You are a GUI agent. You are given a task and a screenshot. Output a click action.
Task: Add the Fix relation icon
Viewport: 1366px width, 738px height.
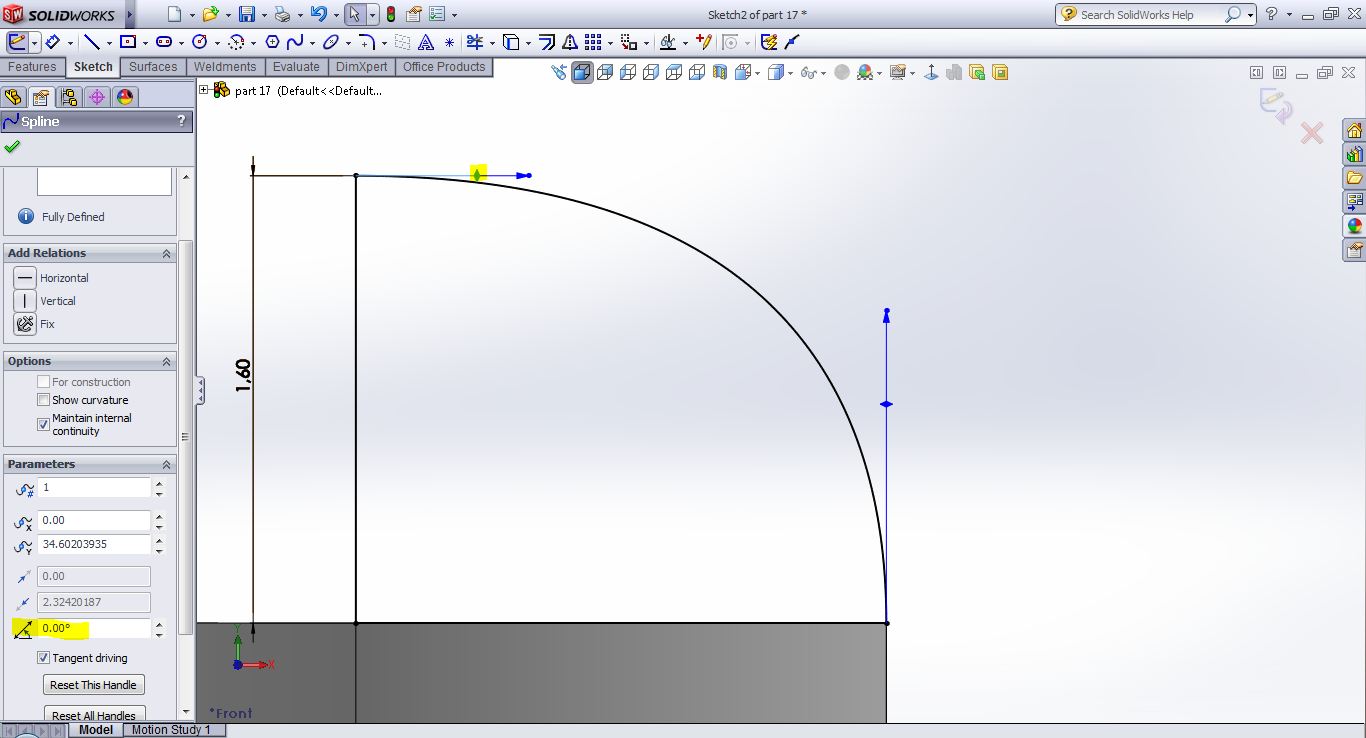25,324
